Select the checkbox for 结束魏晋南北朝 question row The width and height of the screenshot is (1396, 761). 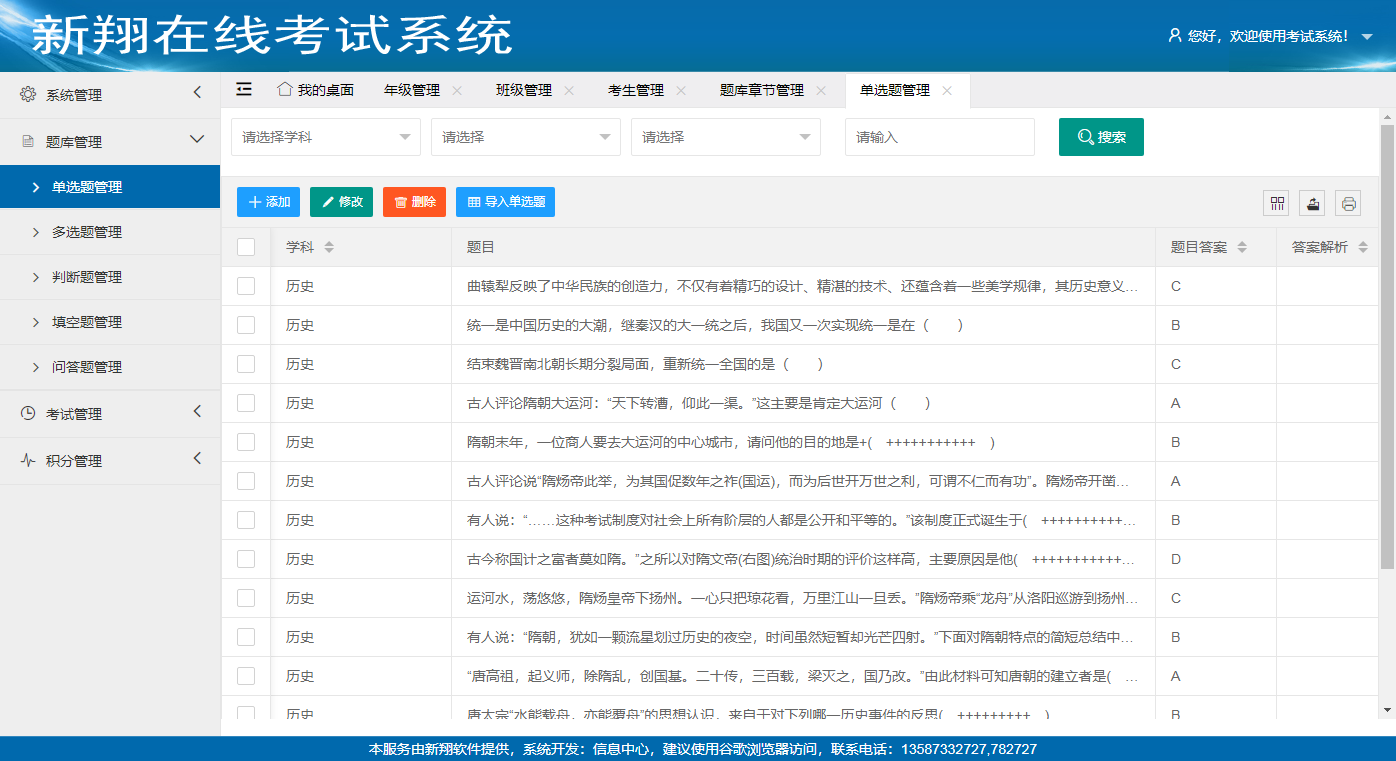(x=246, y=364)
